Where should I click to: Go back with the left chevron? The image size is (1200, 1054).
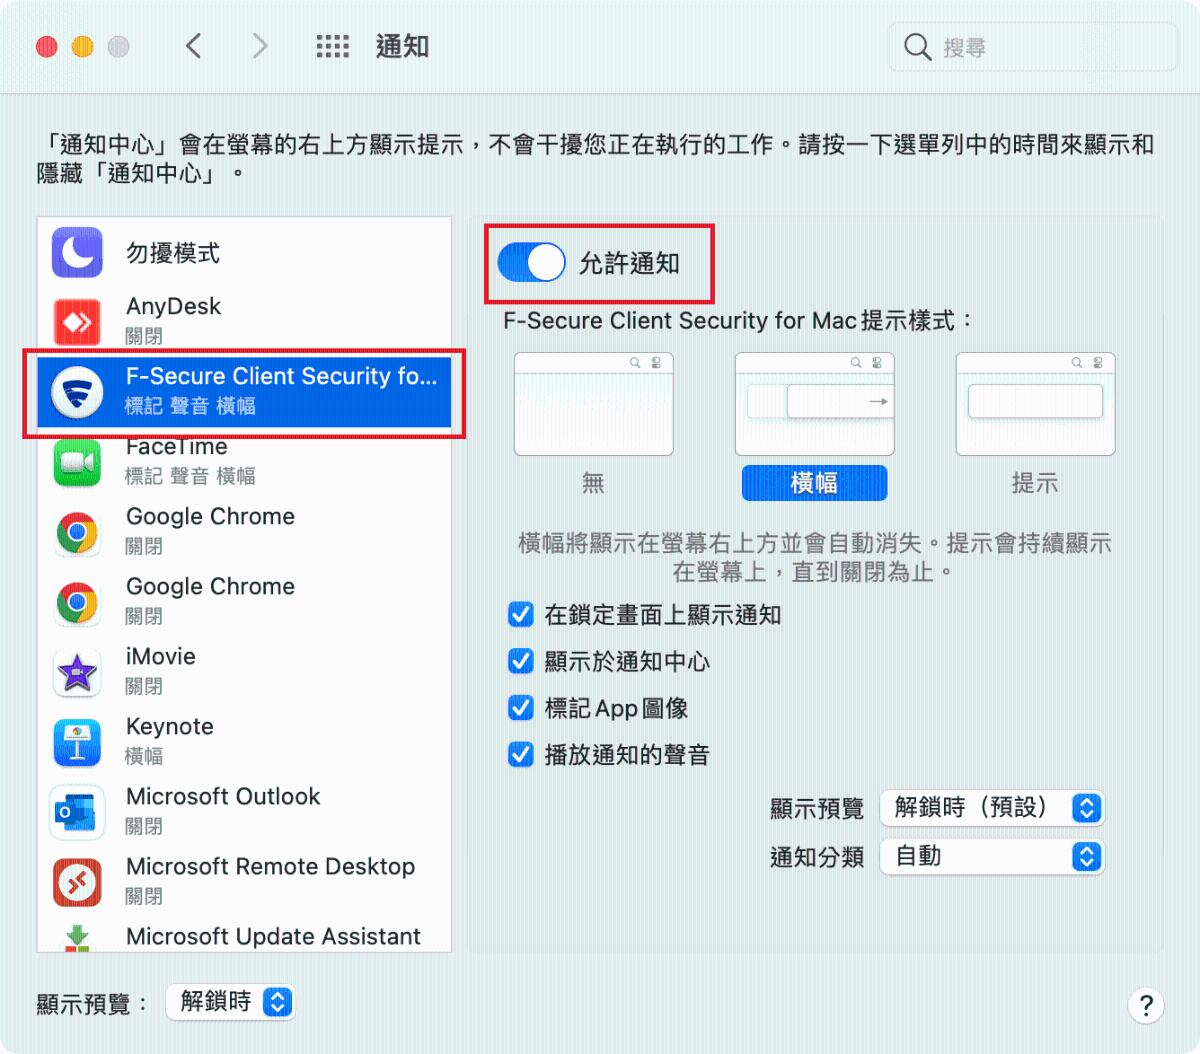pyautogui.click(x=194, y=46)
